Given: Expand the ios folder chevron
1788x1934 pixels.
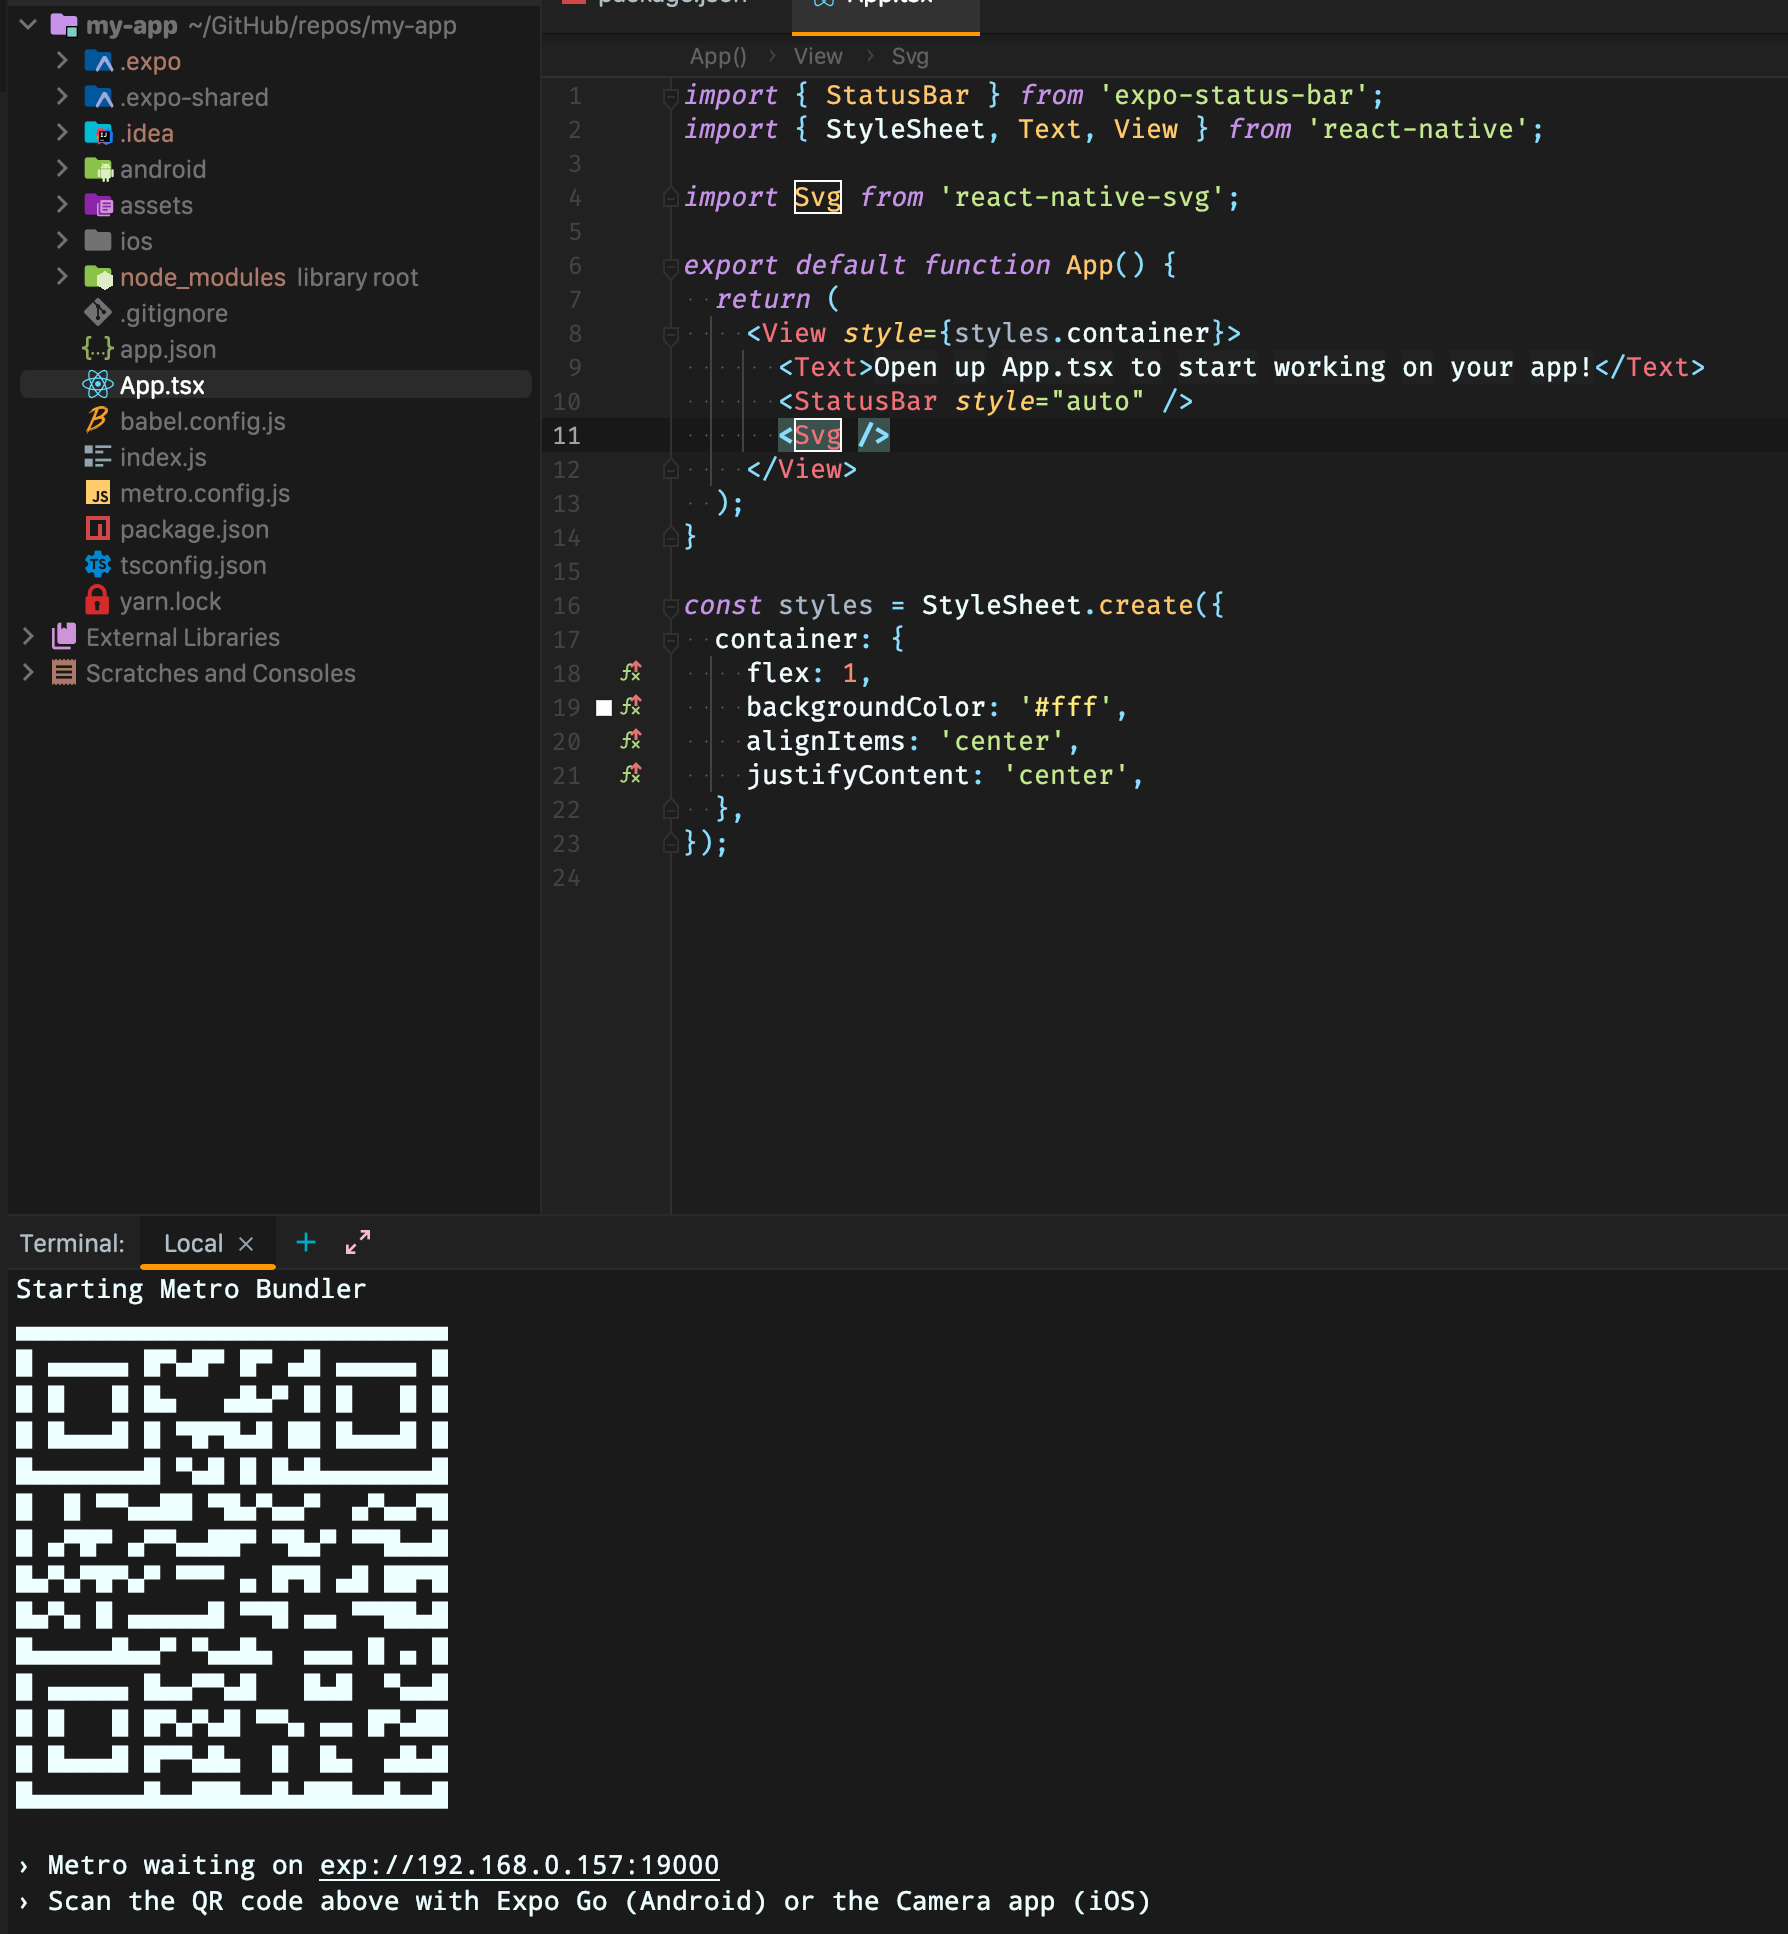Looking at the screenshot, I should [x=62, y=240].
